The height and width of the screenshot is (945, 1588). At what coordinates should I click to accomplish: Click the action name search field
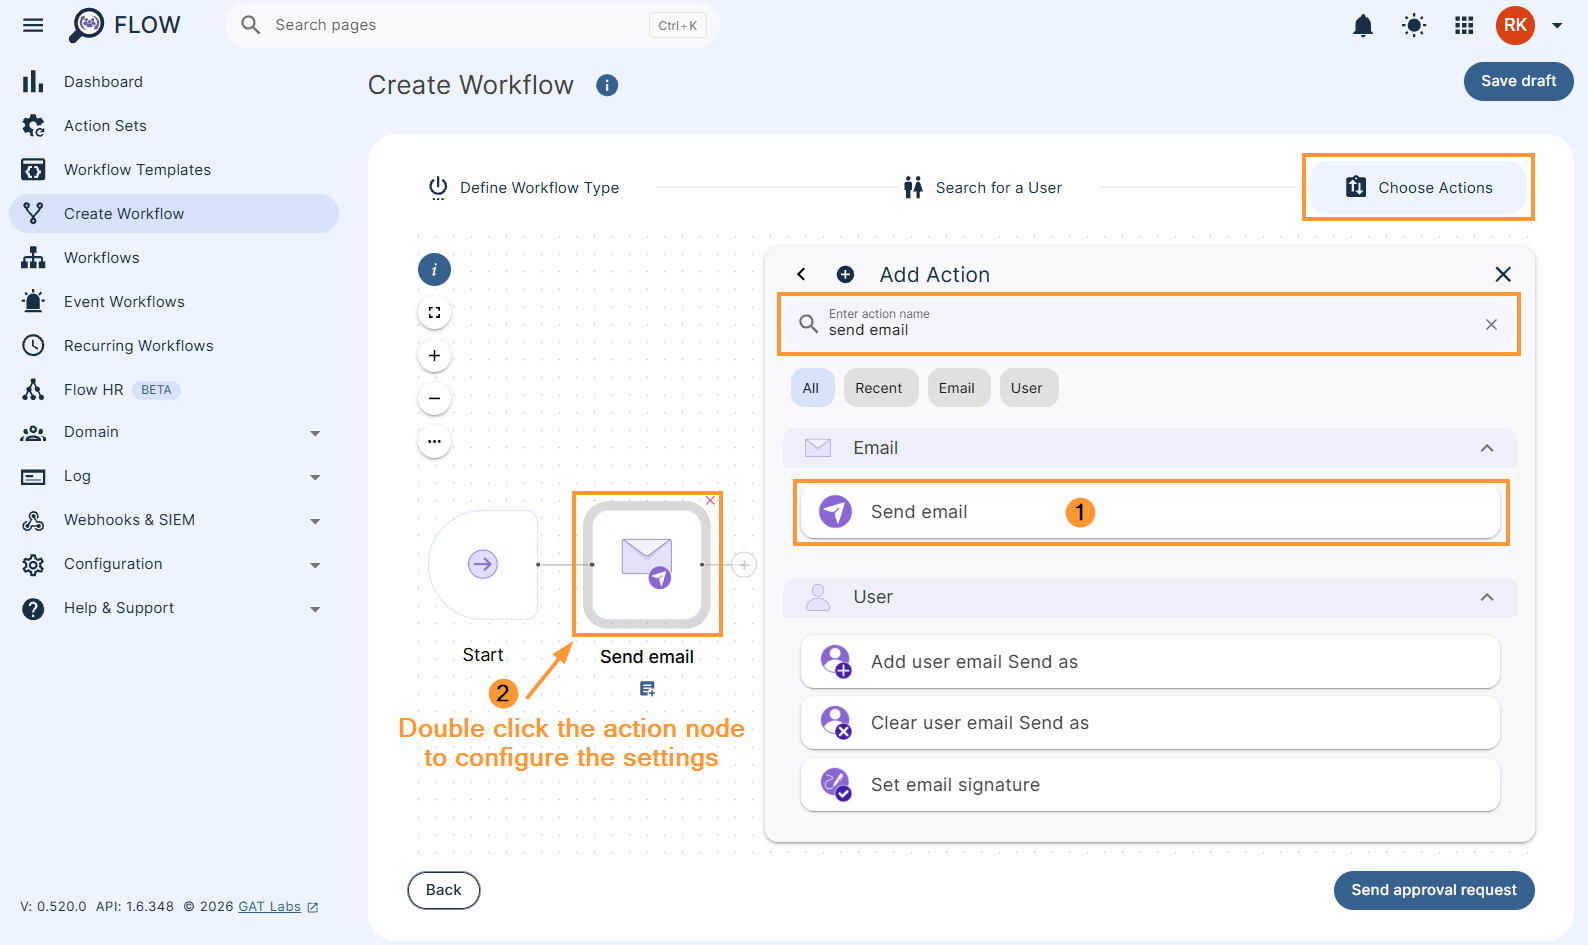[1149, 324]
